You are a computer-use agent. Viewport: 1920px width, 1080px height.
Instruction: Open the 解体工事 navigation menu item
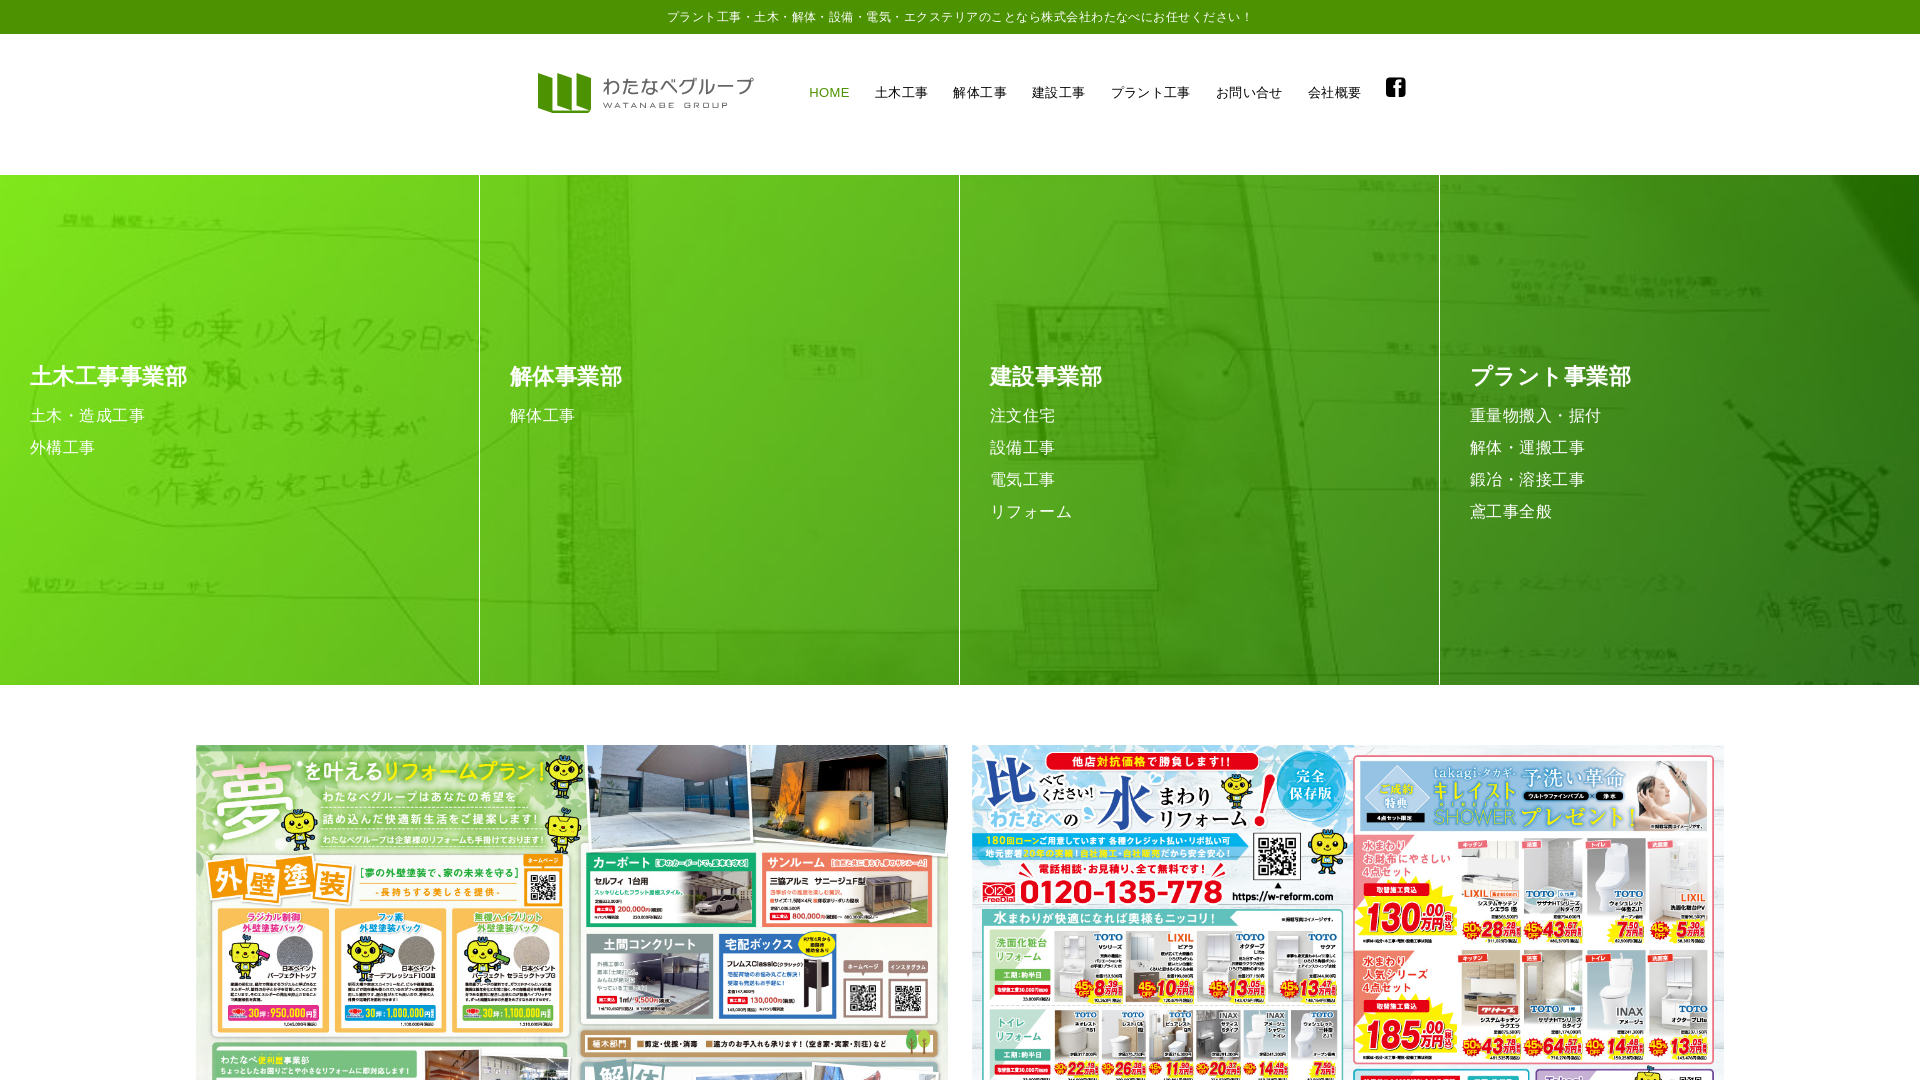click(979, 92)
